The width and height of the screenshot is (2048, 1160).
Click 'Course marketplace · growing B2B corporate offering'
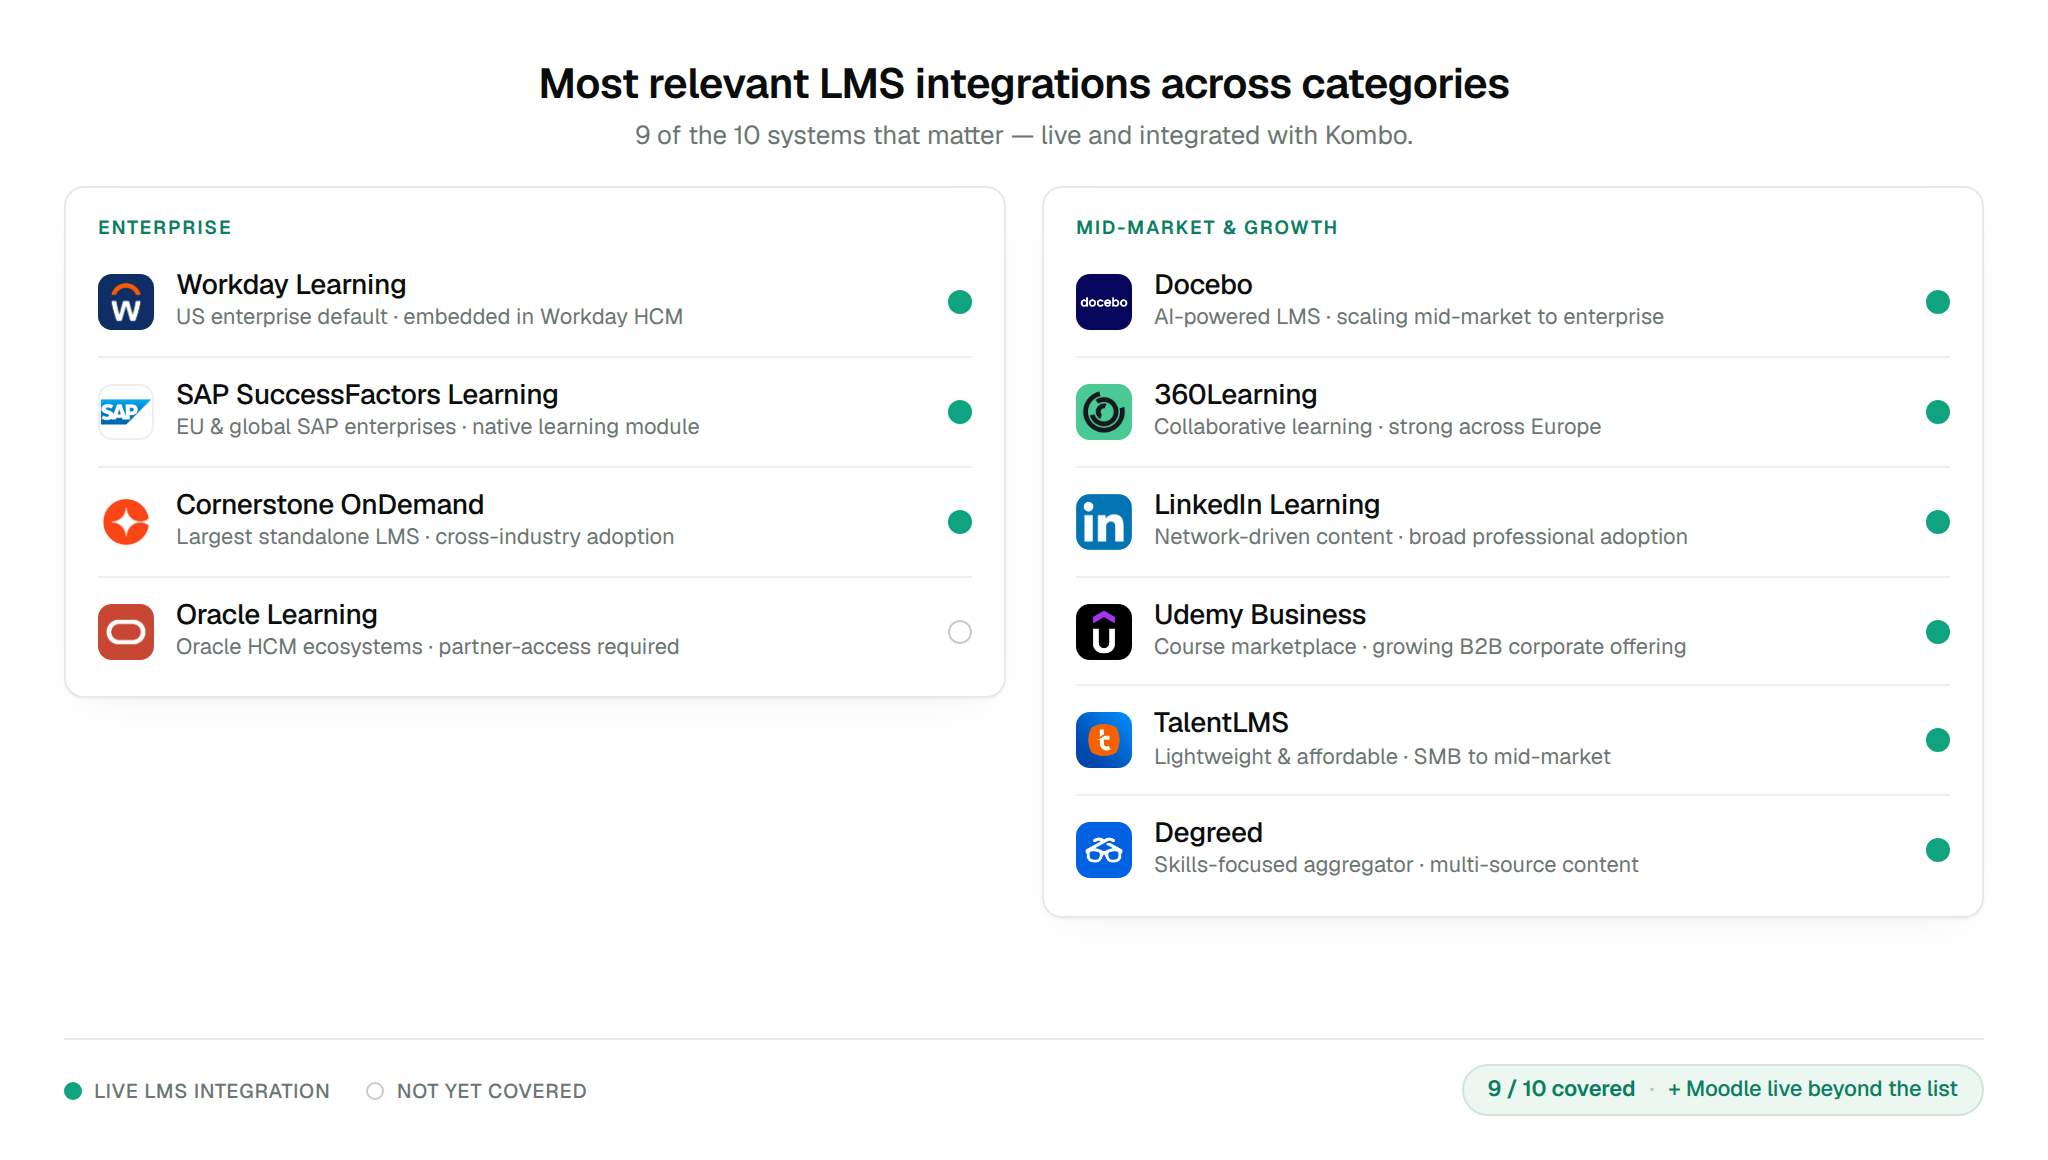(1420, 647)
